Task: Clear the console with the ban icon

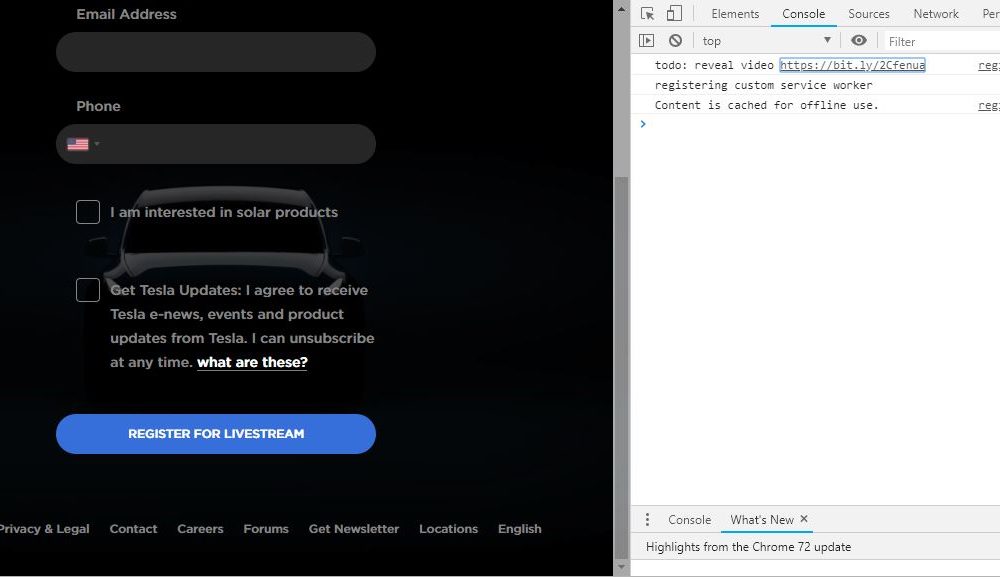Action: click(x=675, y=41)
